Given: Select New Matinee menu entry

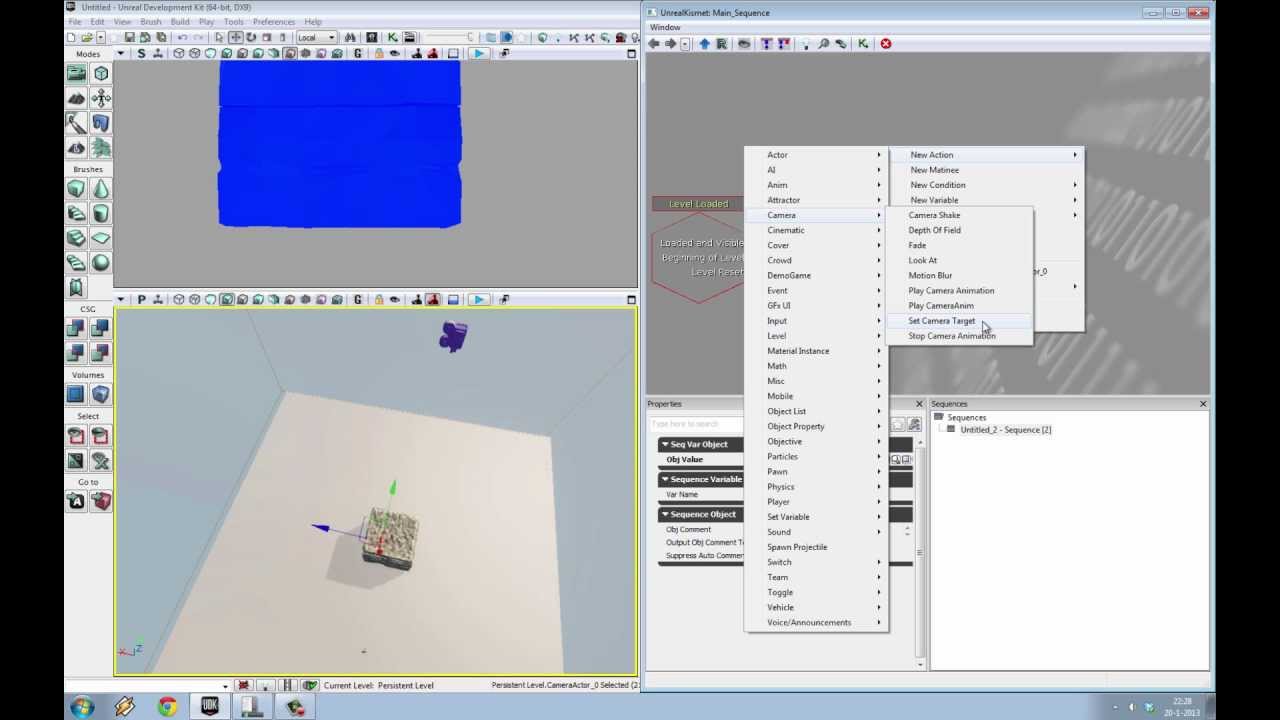Looking at the screenshot, I should click(x=935, y=170).
